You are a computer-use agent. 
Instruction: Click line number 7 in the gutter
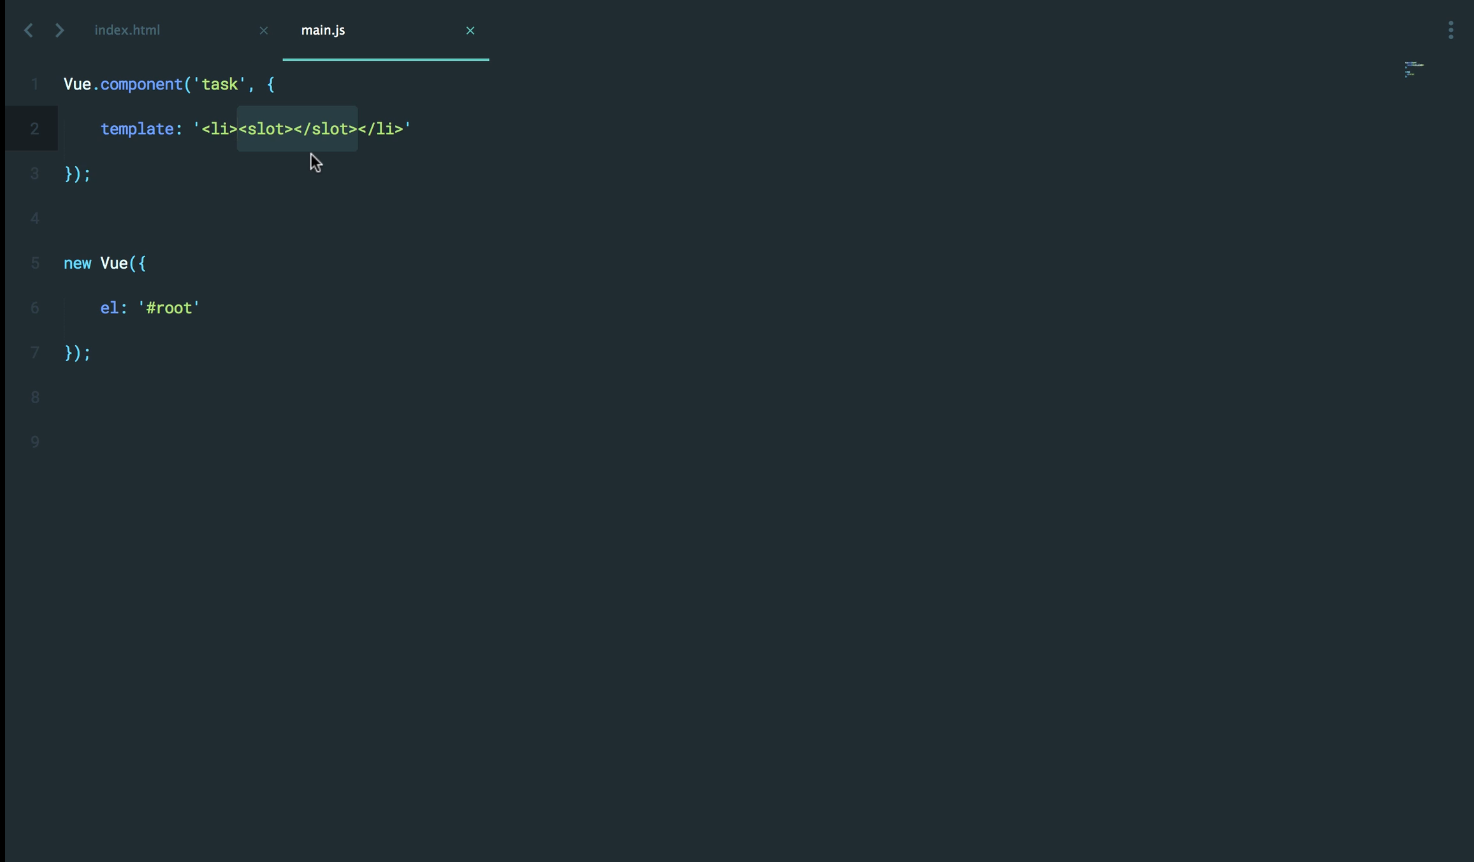34,353
